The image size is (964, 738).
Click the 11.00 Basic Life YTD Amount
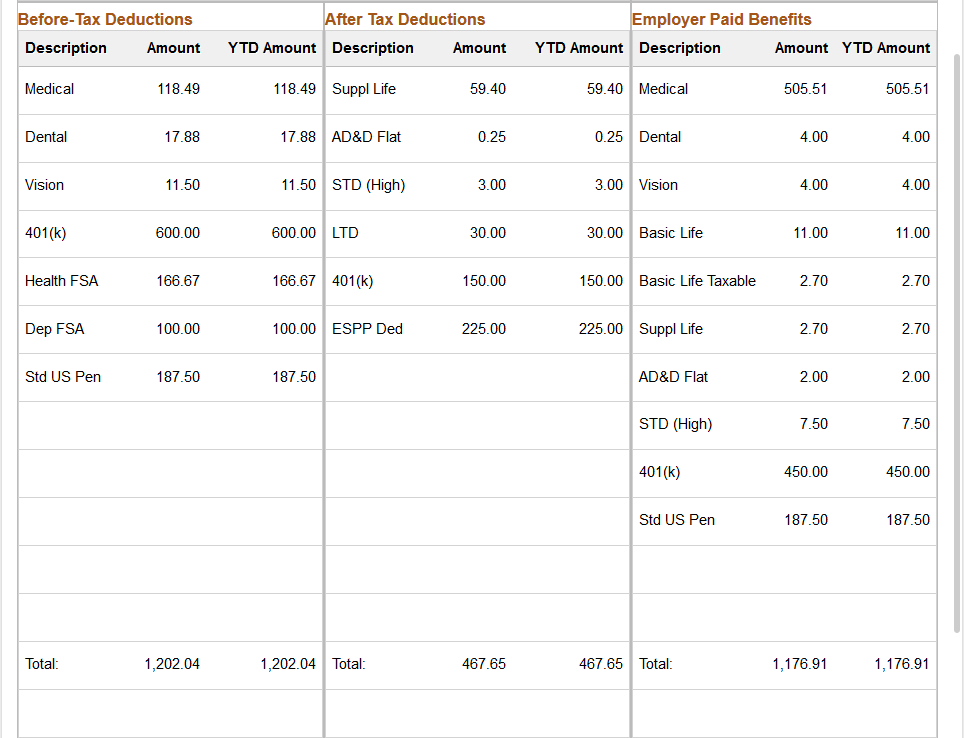tap(912, 233)
